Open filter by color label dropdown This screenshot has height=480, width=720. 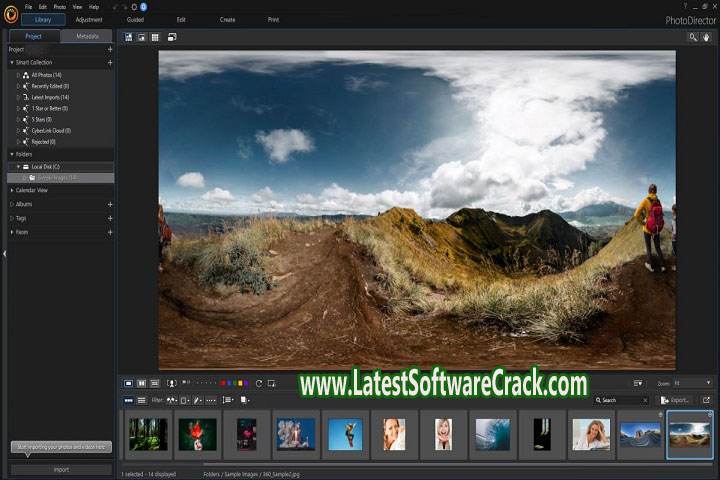pyautogui.click(x=185, y=401)
